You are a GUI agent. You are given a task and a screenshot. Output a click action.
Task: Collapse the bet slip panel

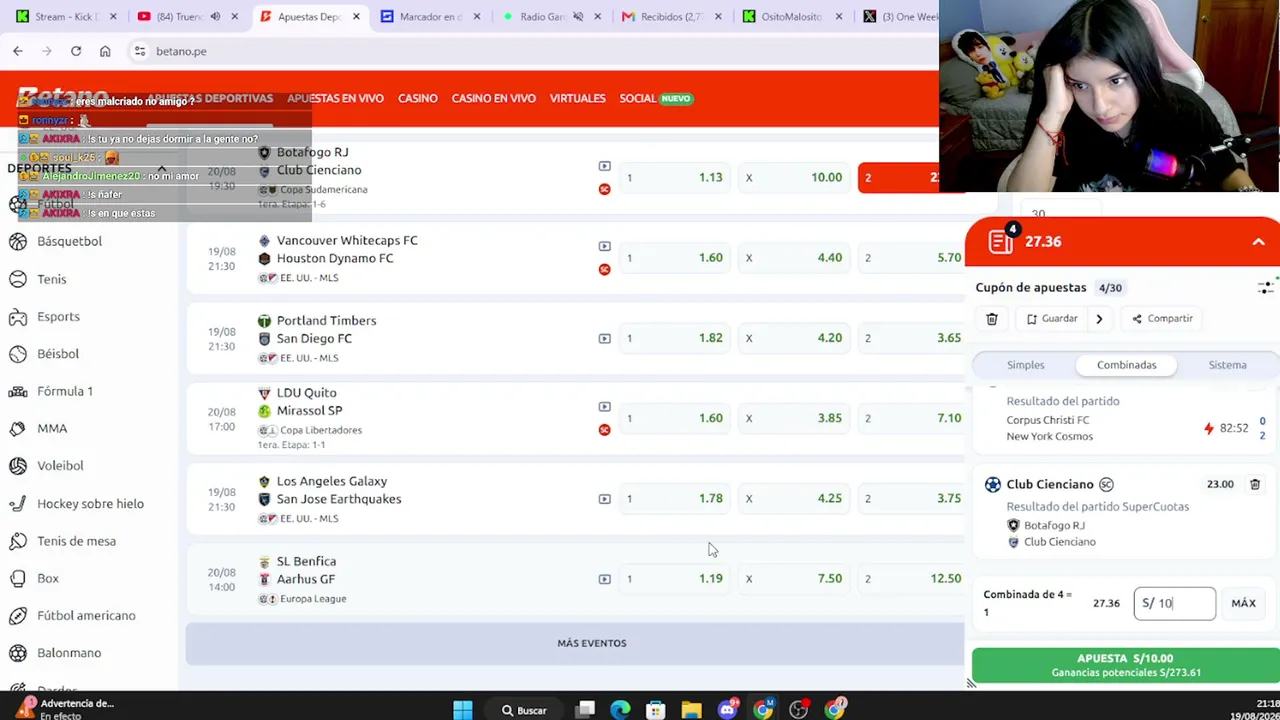point(1258,242)
